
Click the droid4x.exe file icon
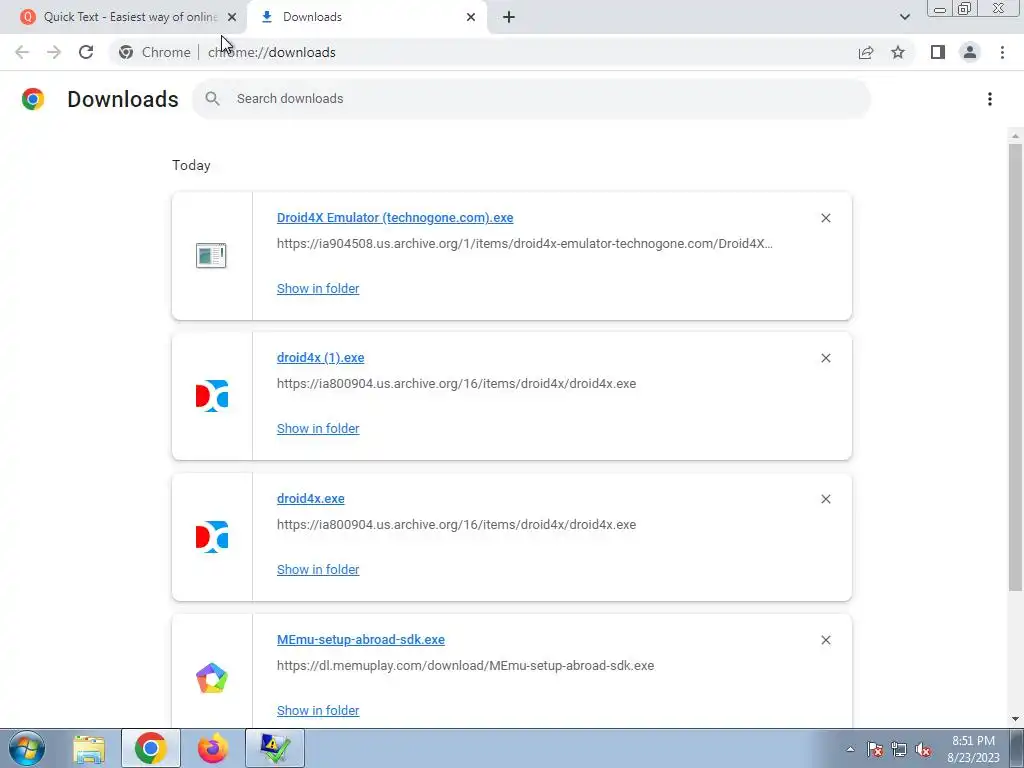click(x=212, y=537)
